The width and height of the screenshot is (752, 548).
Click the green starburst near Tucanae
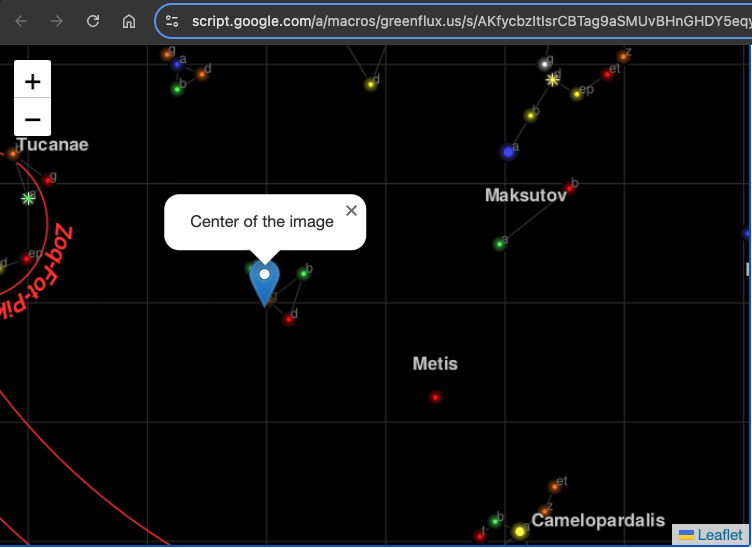[x=28, y=198]
